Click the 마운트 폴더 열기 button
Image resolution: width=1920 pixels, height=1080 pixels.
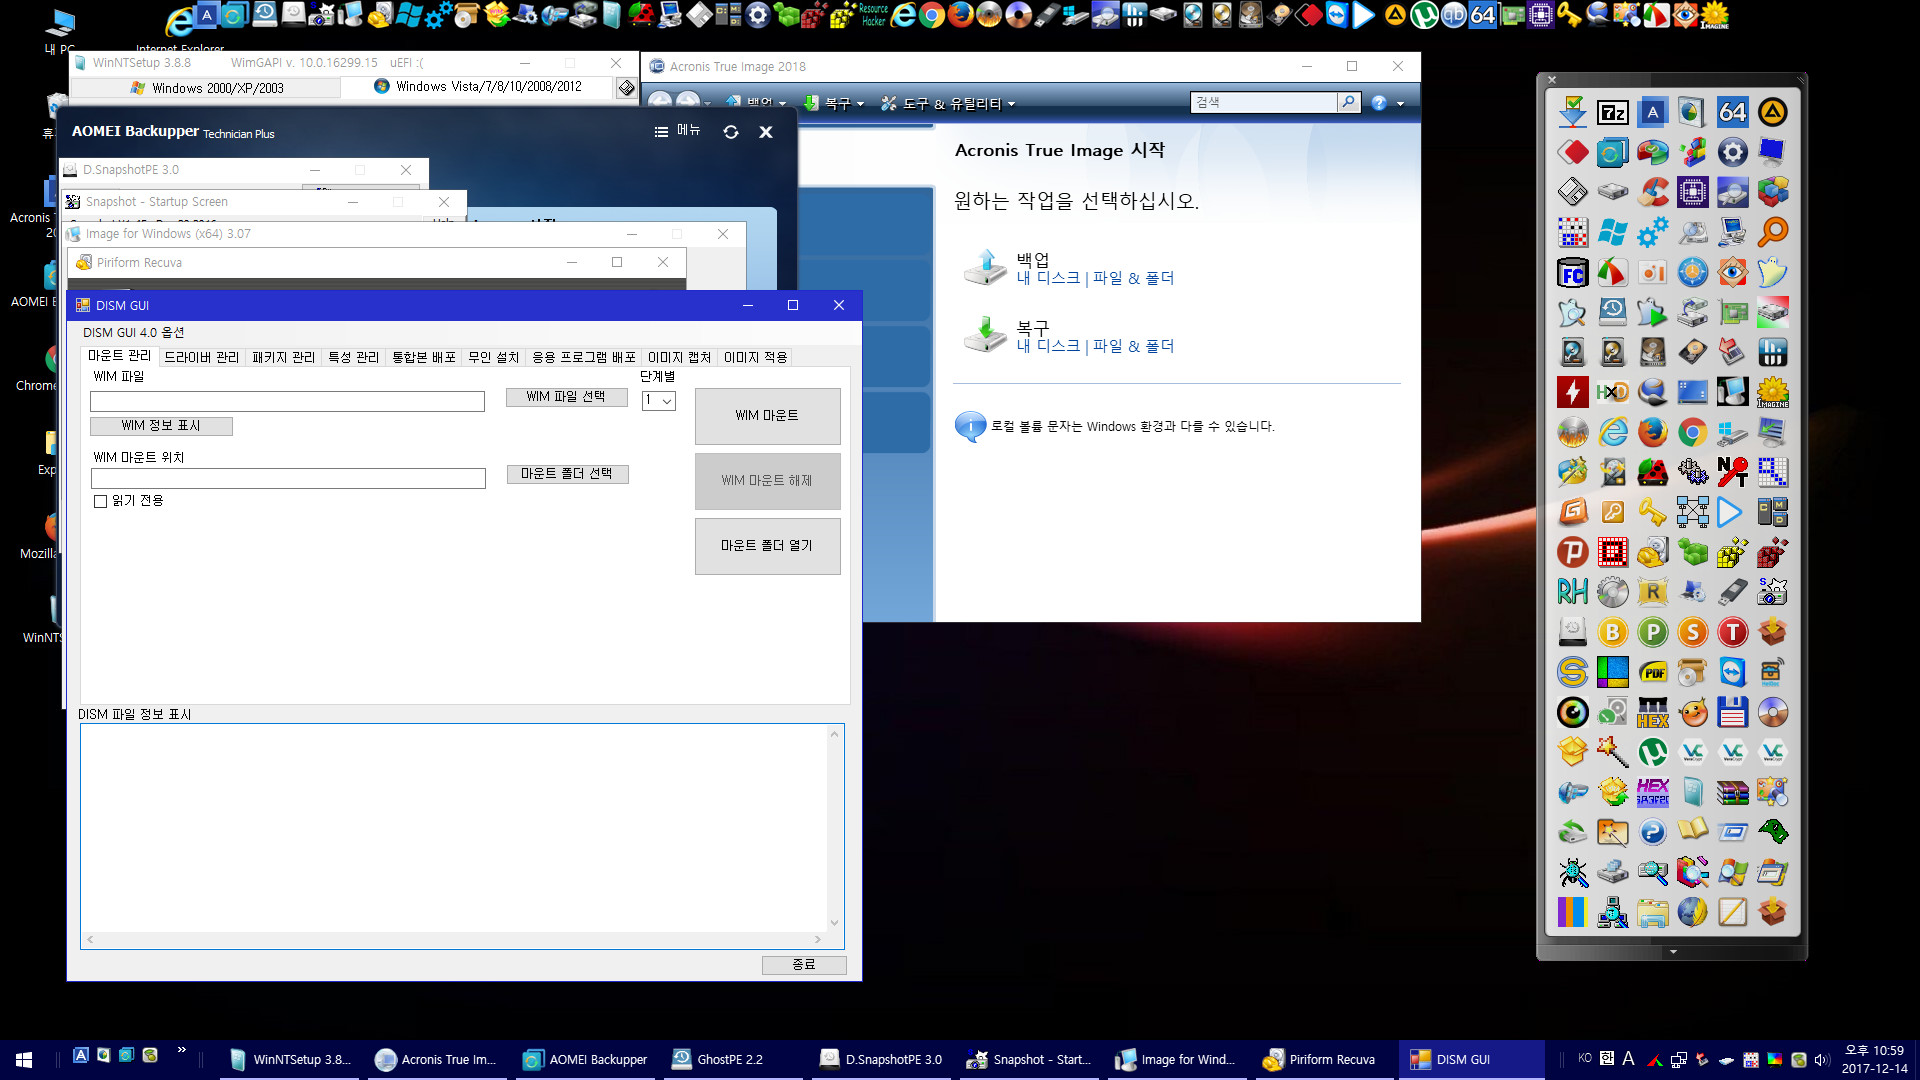pos(767,546)
